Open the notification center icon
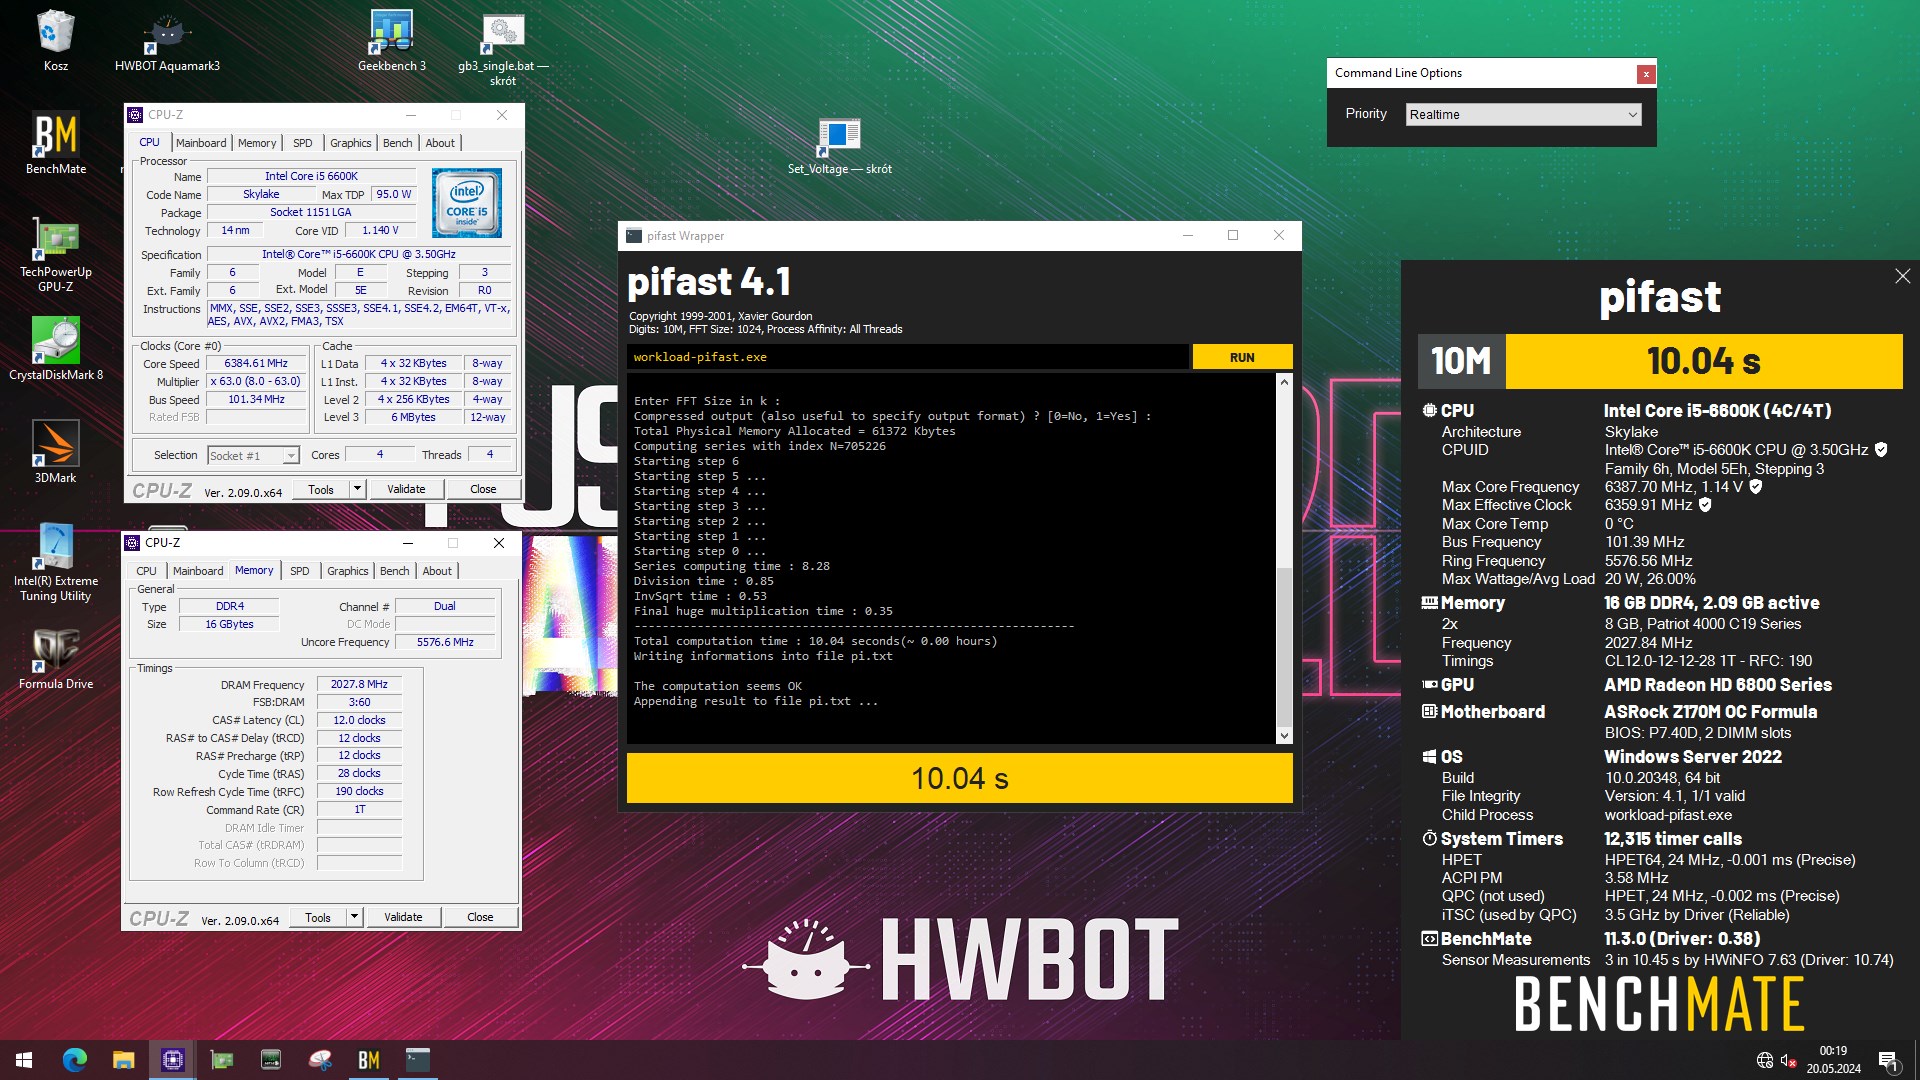 [1888, 1060]
